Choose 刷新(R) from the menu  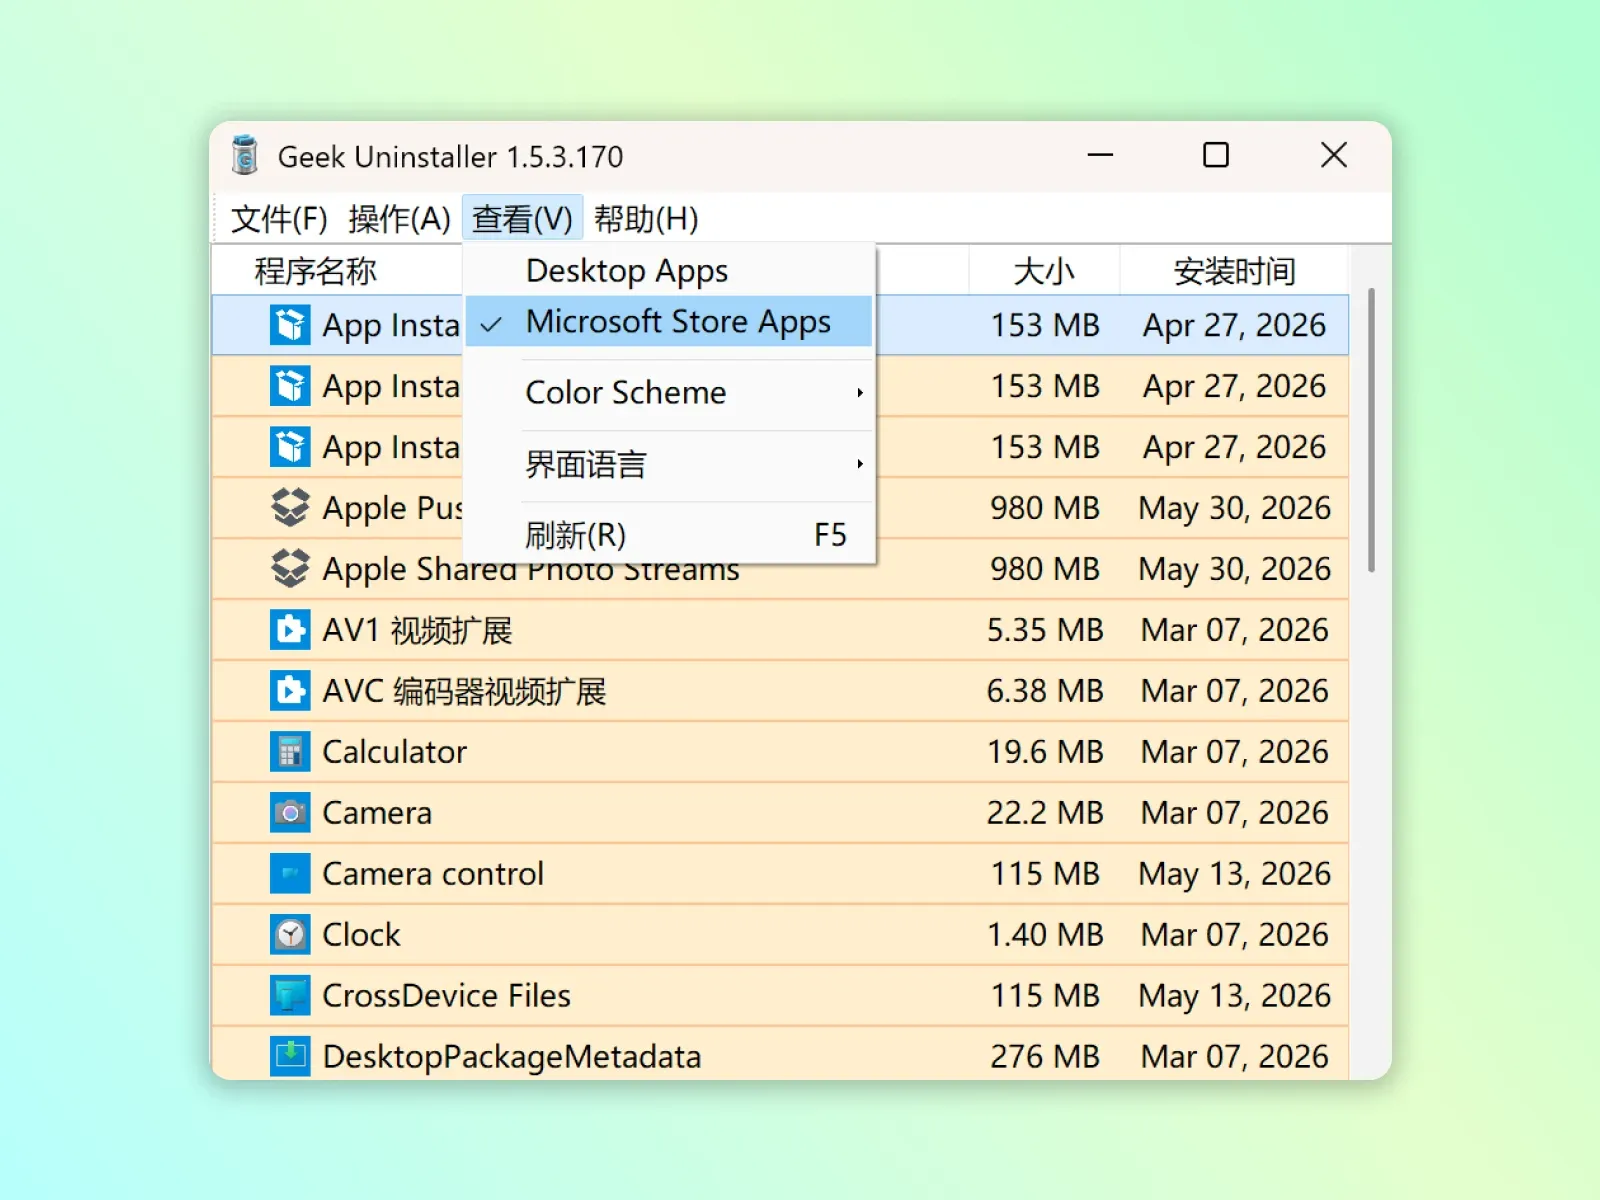(669, 535)
